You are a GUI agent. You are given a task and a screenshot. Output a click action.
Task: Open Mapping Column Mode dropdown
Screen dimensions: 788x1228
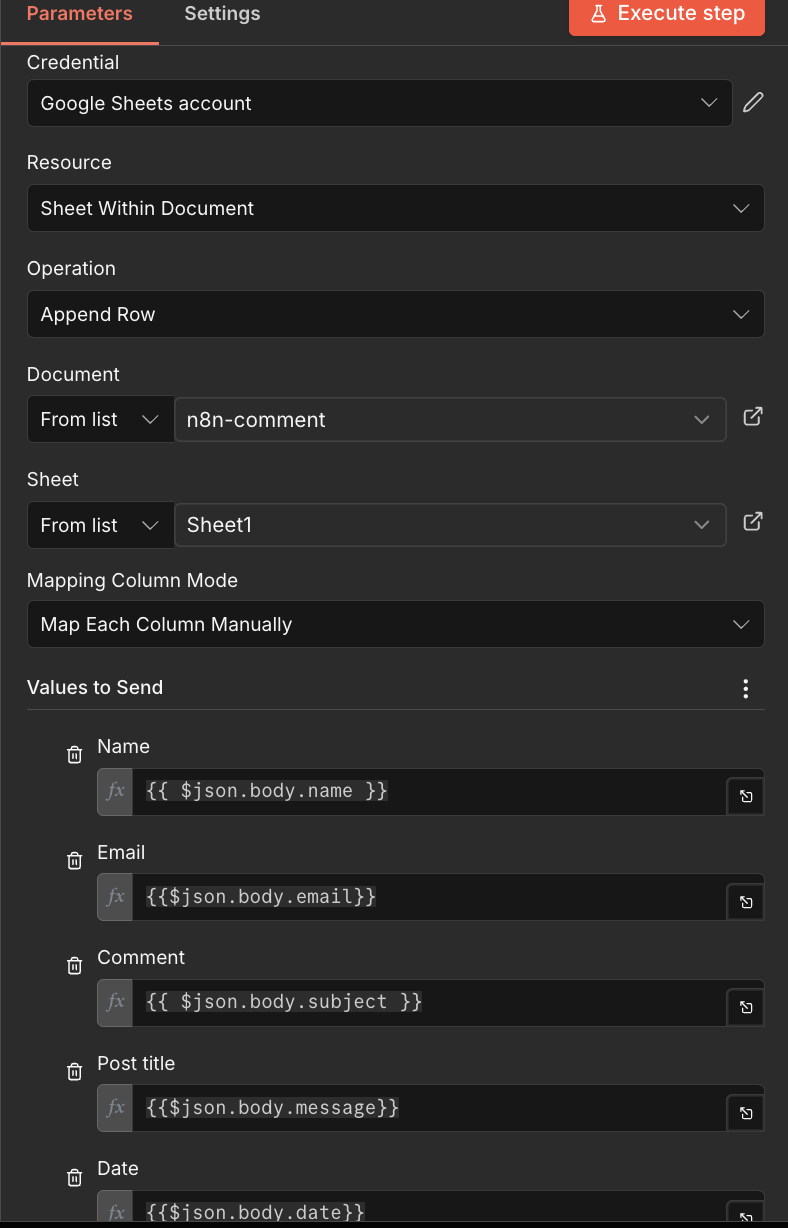pos(395,624)
